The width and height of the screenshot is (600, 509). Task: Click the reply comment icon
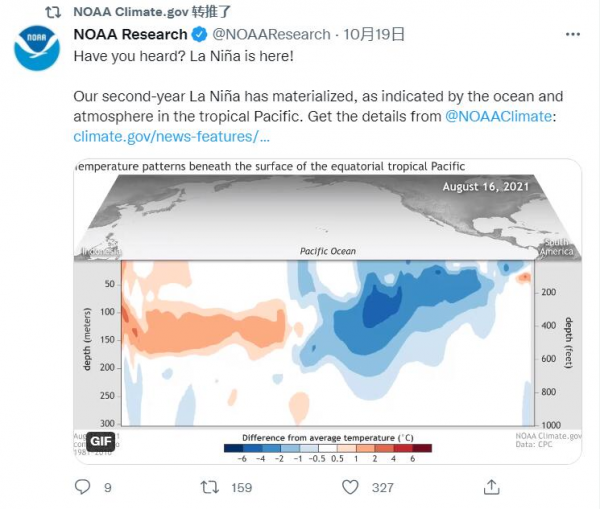(x=84, y=487)
